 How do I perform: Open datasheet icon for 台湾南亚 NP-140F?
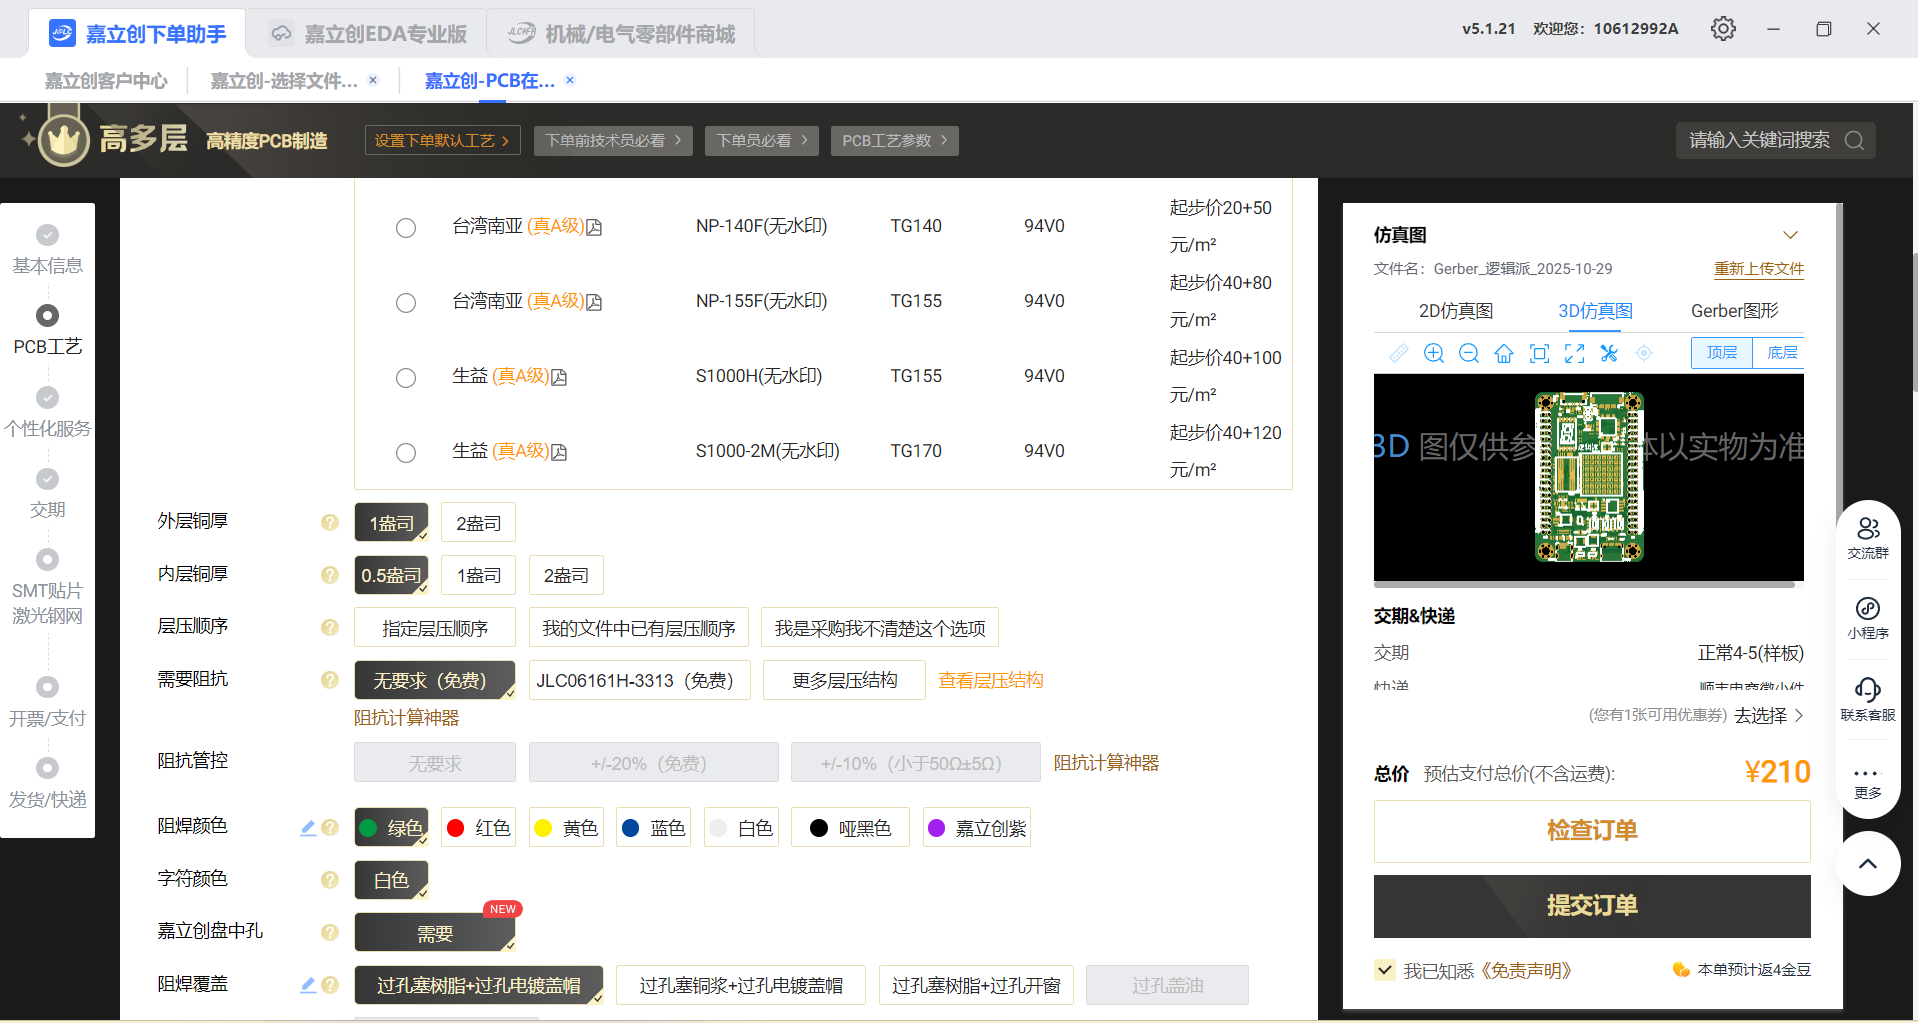[x=594, y=227]
